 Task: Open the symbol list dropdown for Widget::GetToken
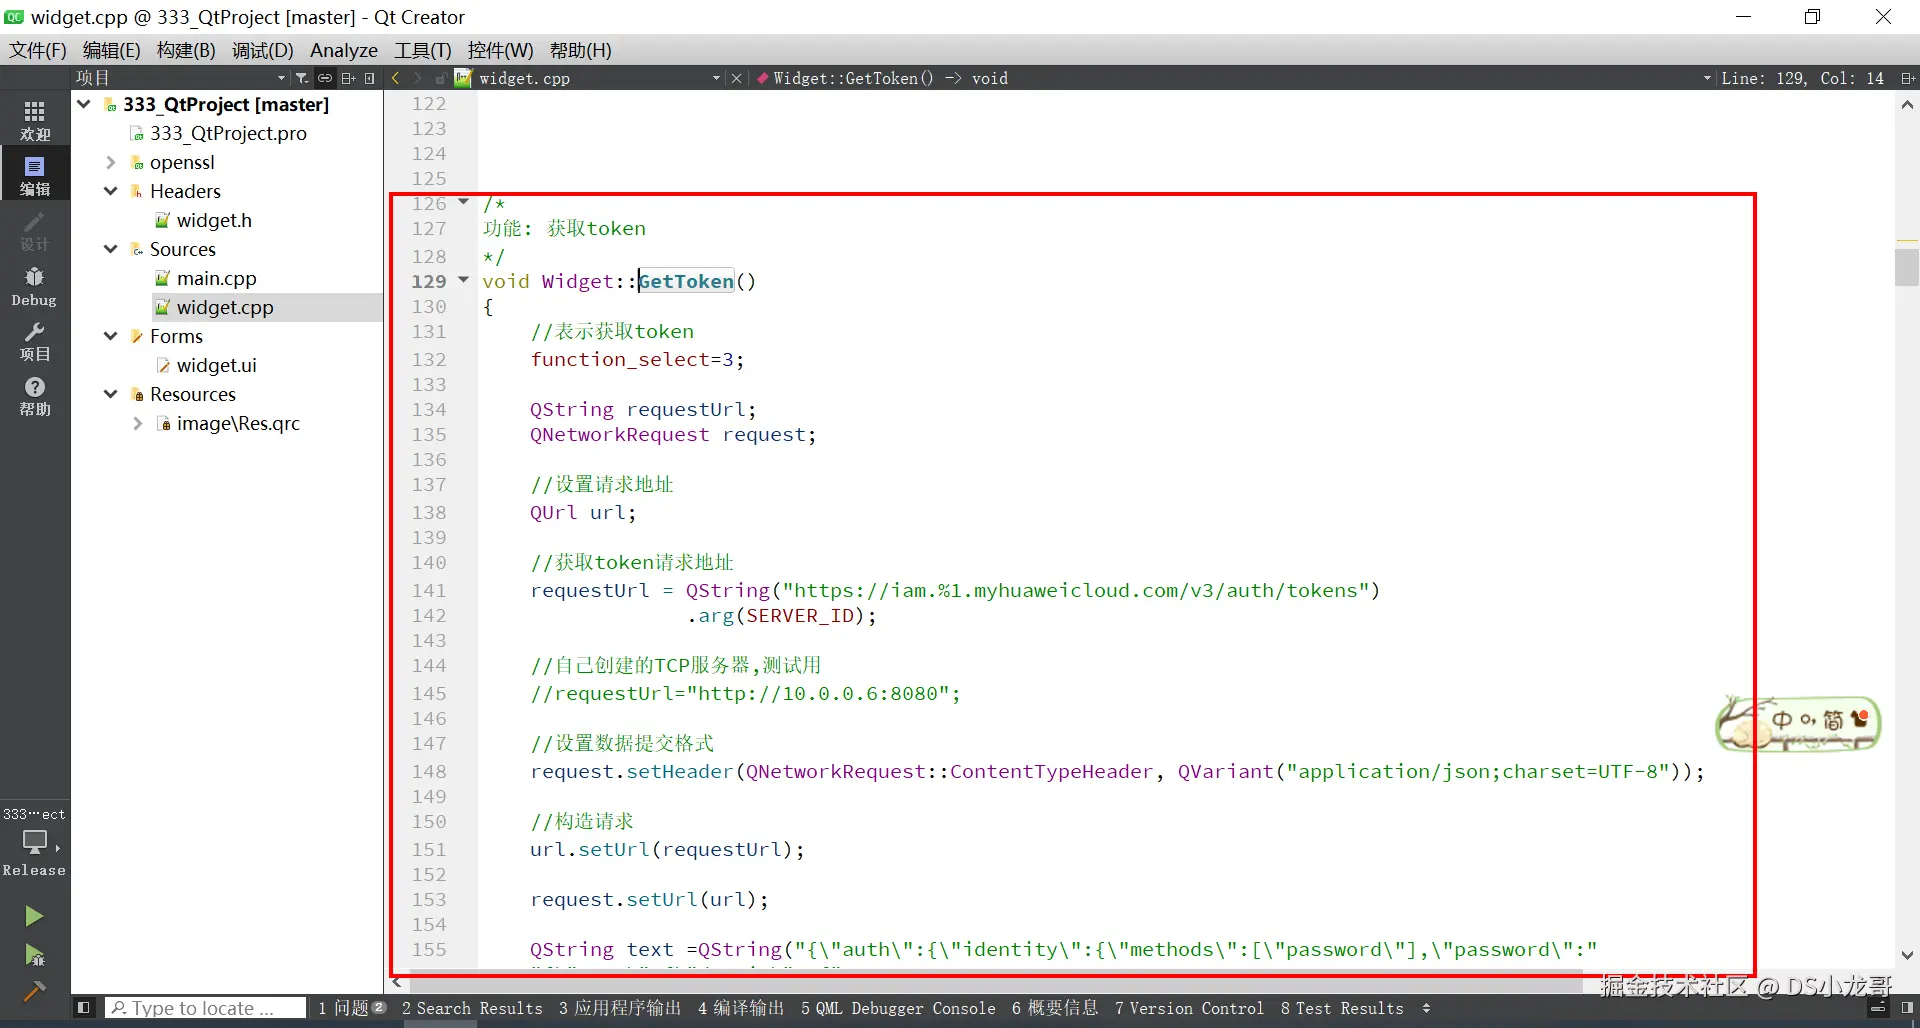pyautogui.click(x=1707, y=78)
